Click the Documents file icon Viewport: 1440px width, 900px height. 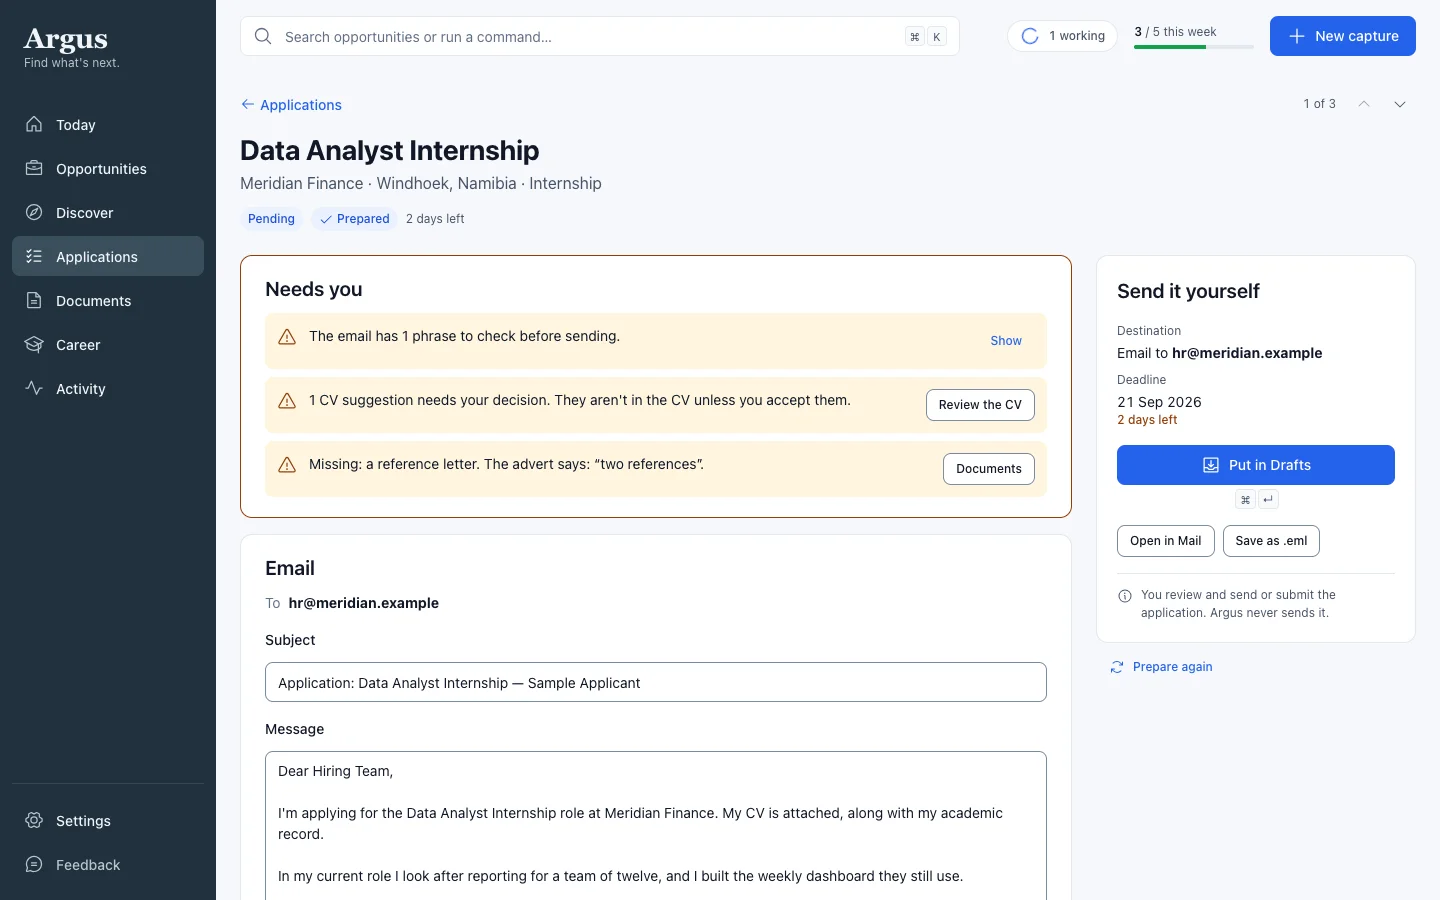(34, 300)
